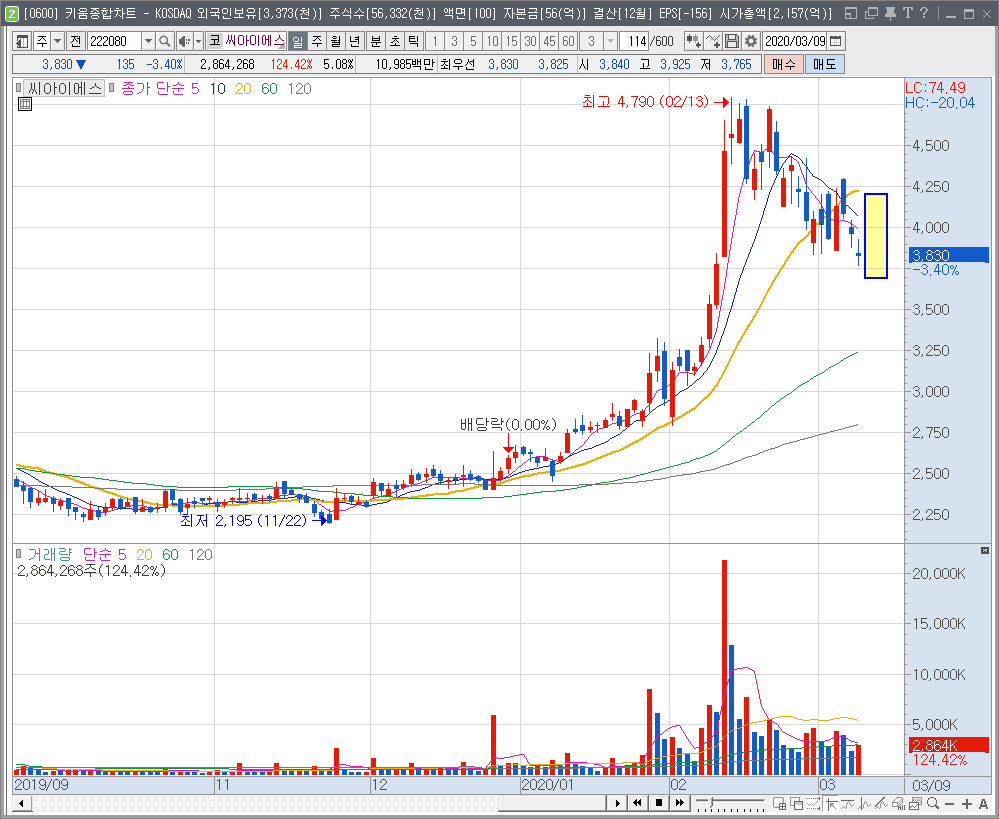Image resolution: width=999 pixels, height=819 pixels.
Task: Toggle minute (분) period button
Action: tap(376, 41)
